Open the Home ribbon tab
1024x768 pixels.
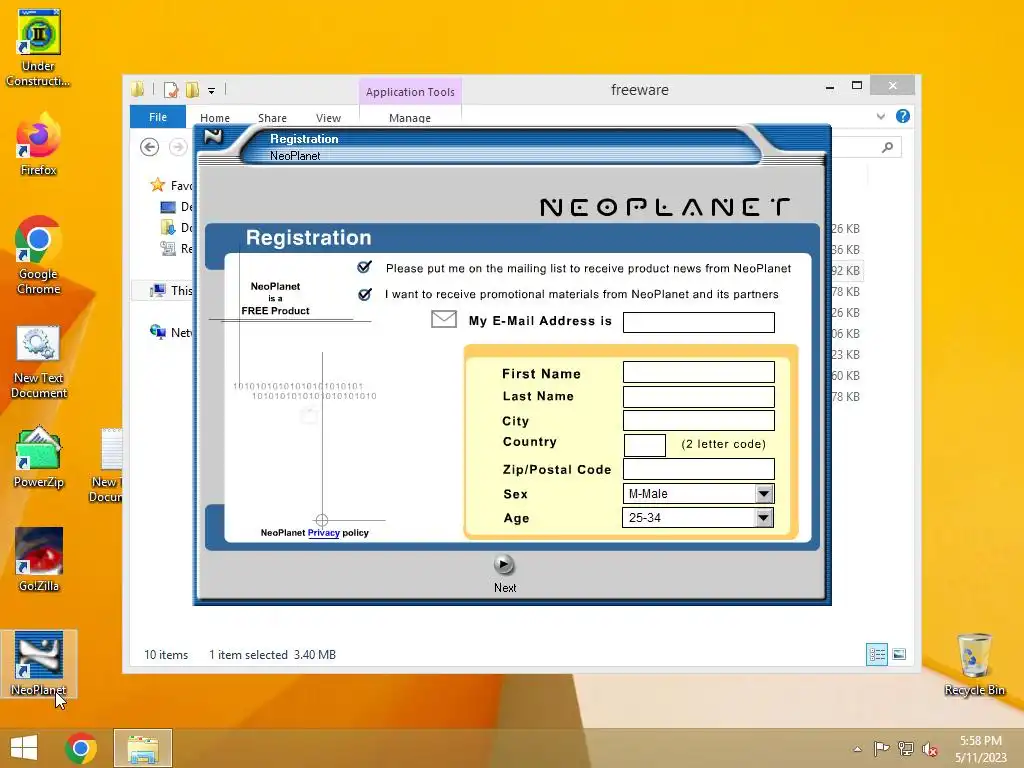(215, 118)
